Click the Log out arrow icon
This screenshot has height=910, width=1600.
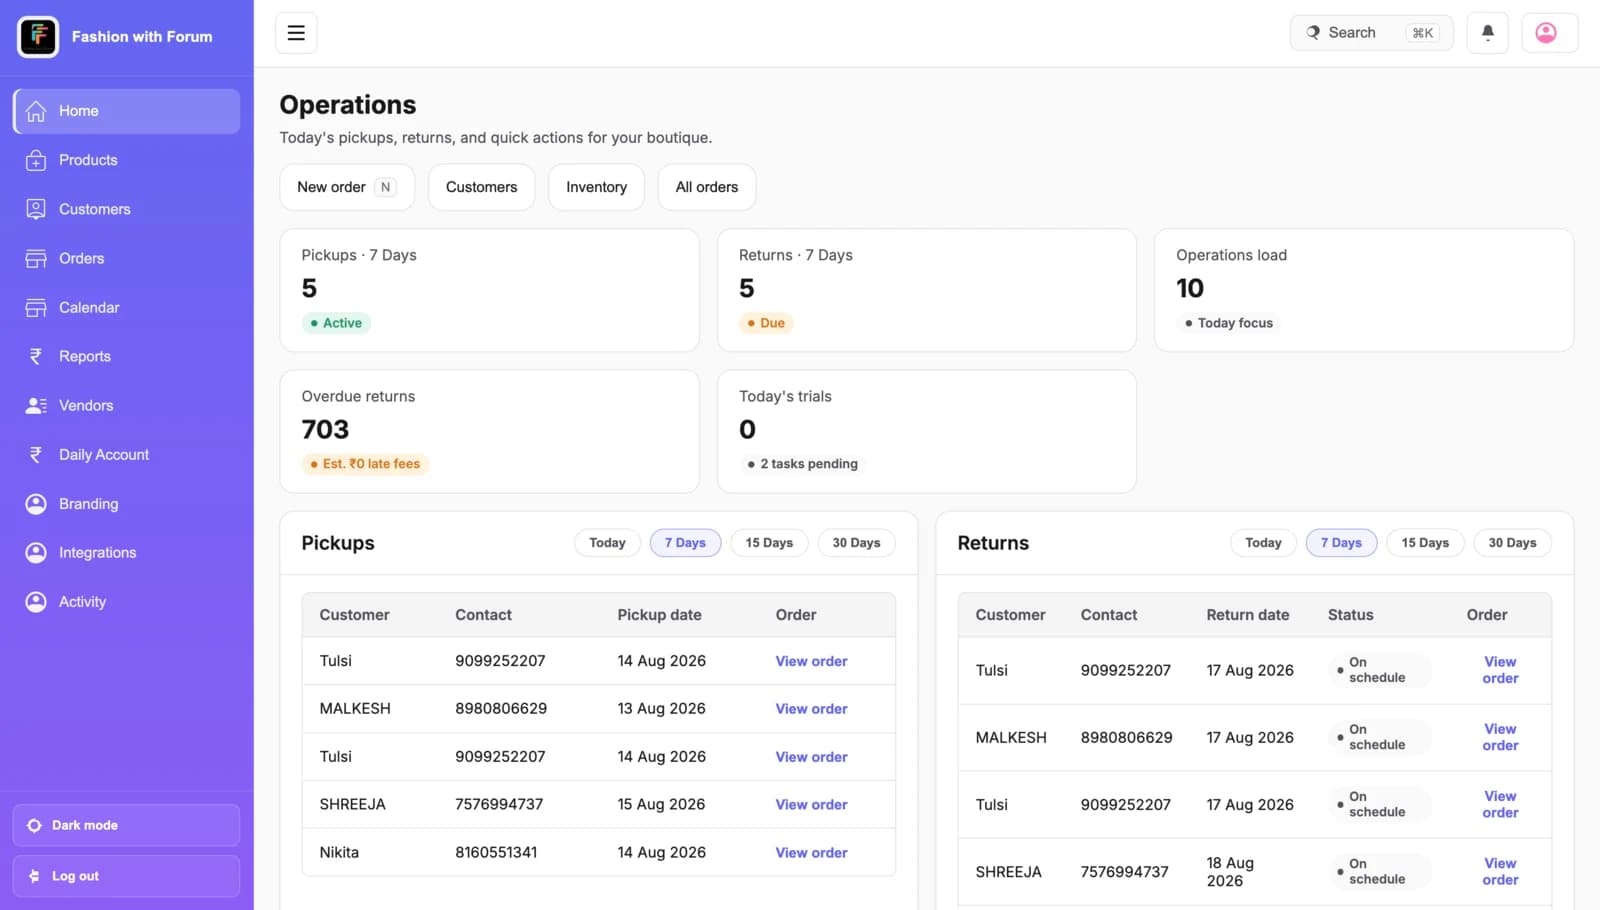pyautogui.click(x=34, y=876)
